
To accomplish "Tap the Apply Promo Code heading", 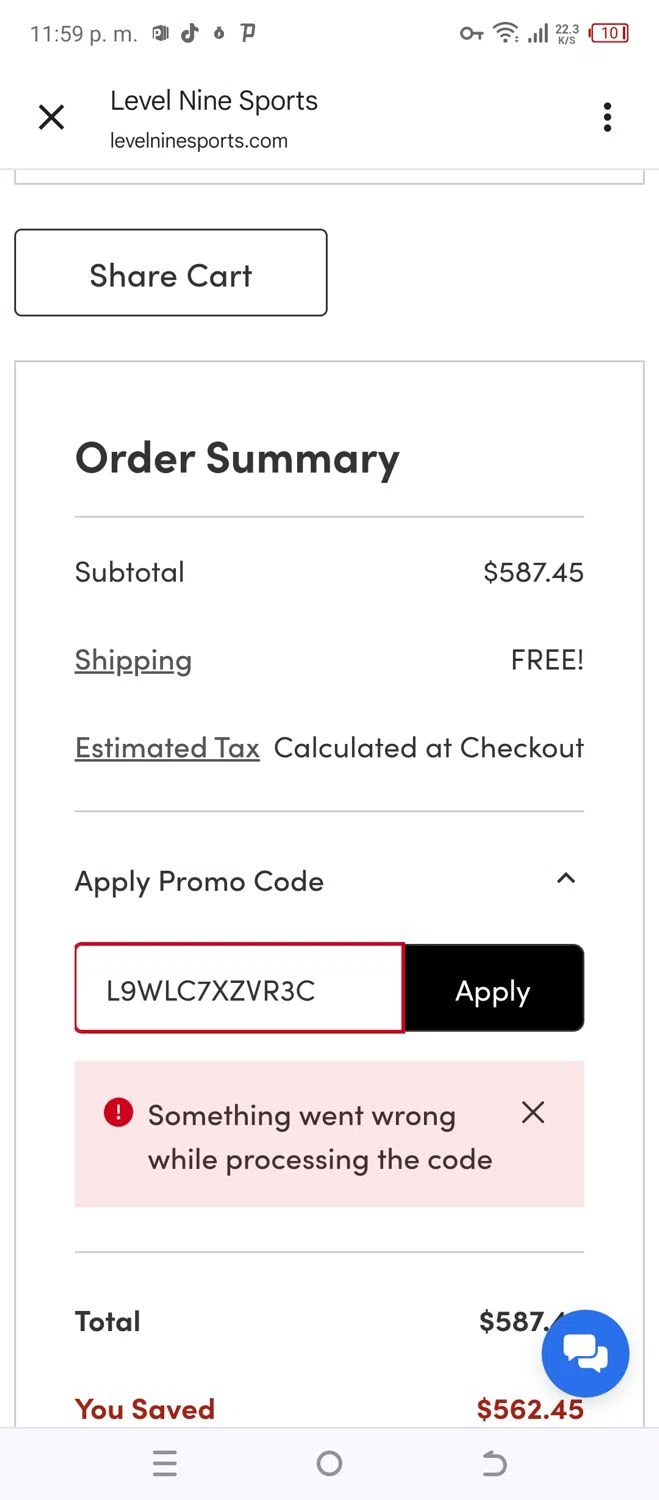I will 199,881.
